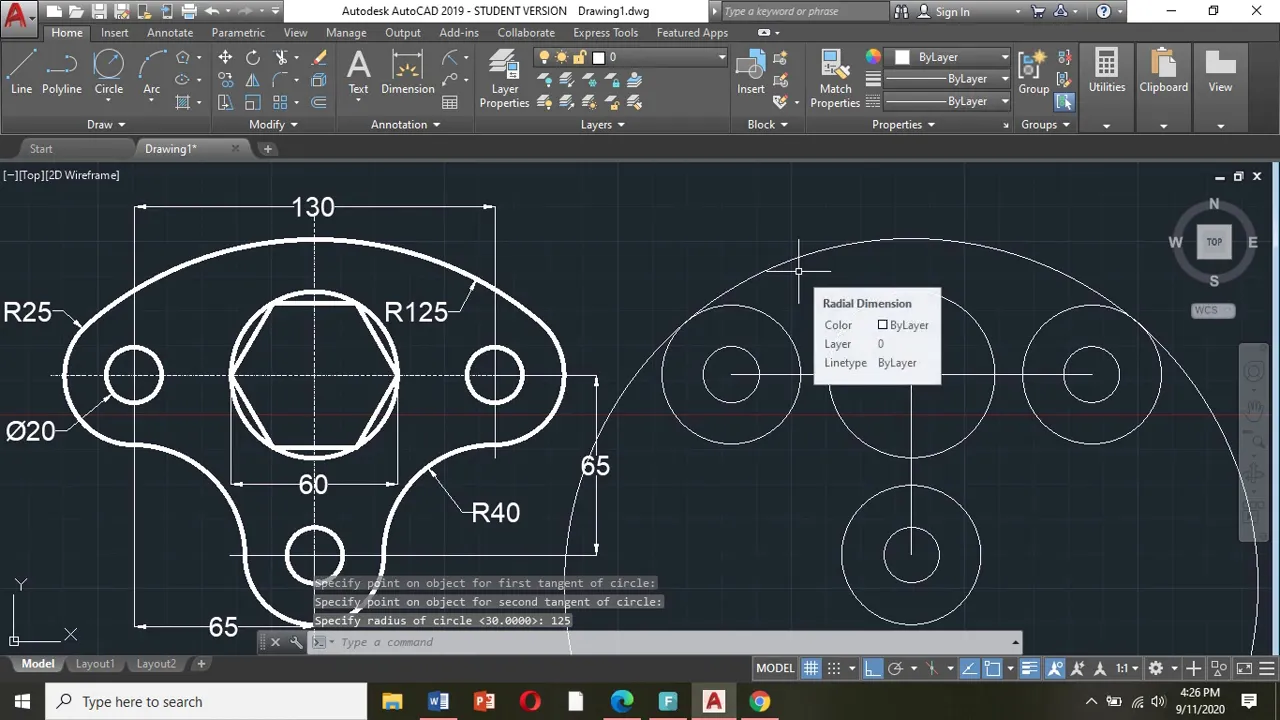Expand the Draw panel flyout

106,125
